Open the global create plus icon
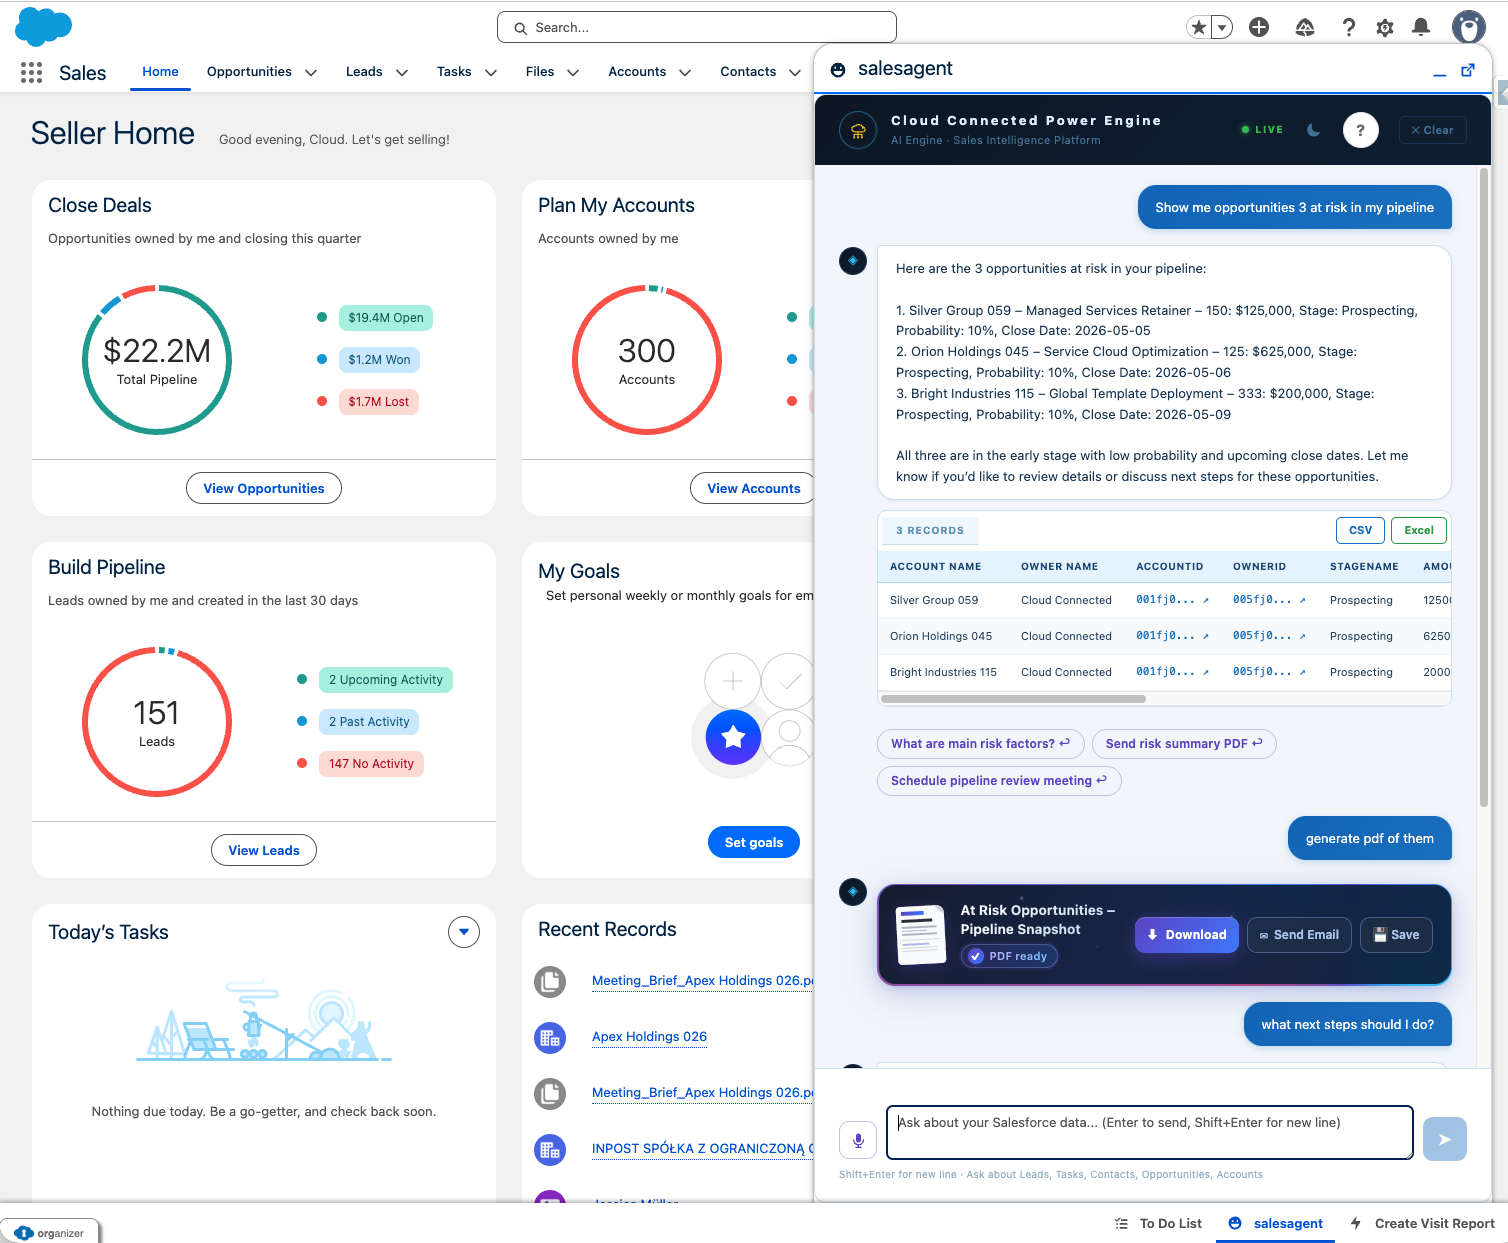Viewport: 1508px width, 1243px height. tap(1259, 28)
